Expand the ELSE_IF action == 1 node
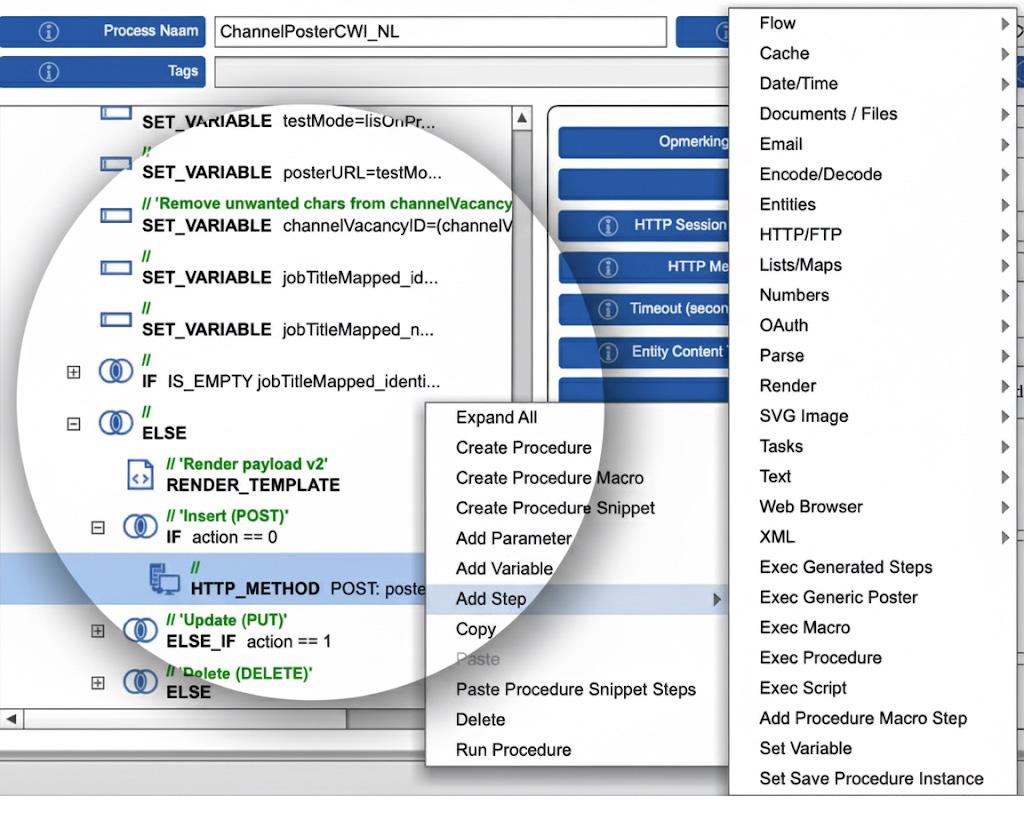The width and height of the screenshot is (1024, 830). click(98, 631)
